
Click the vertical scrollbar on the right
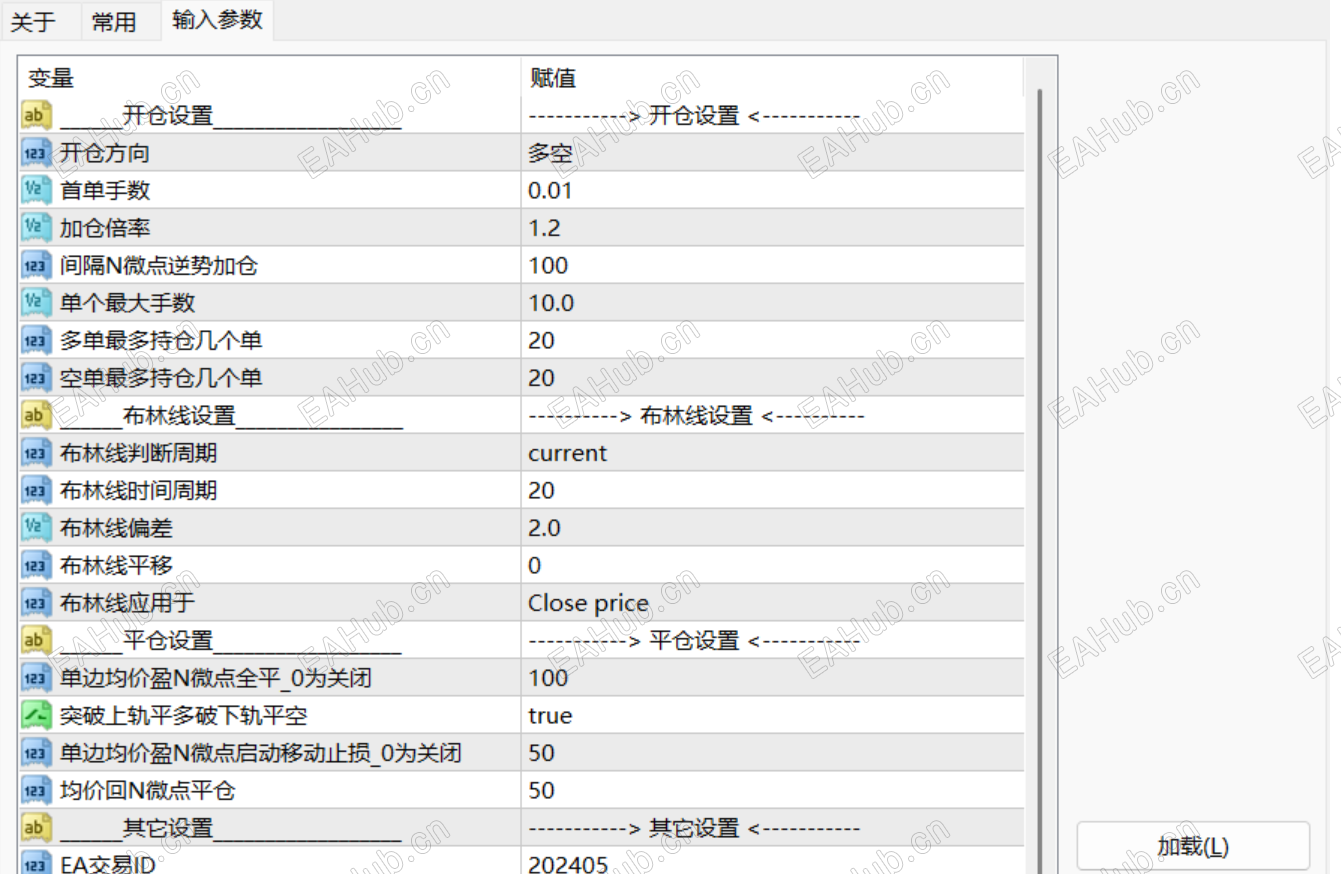tap(1043, 400)
